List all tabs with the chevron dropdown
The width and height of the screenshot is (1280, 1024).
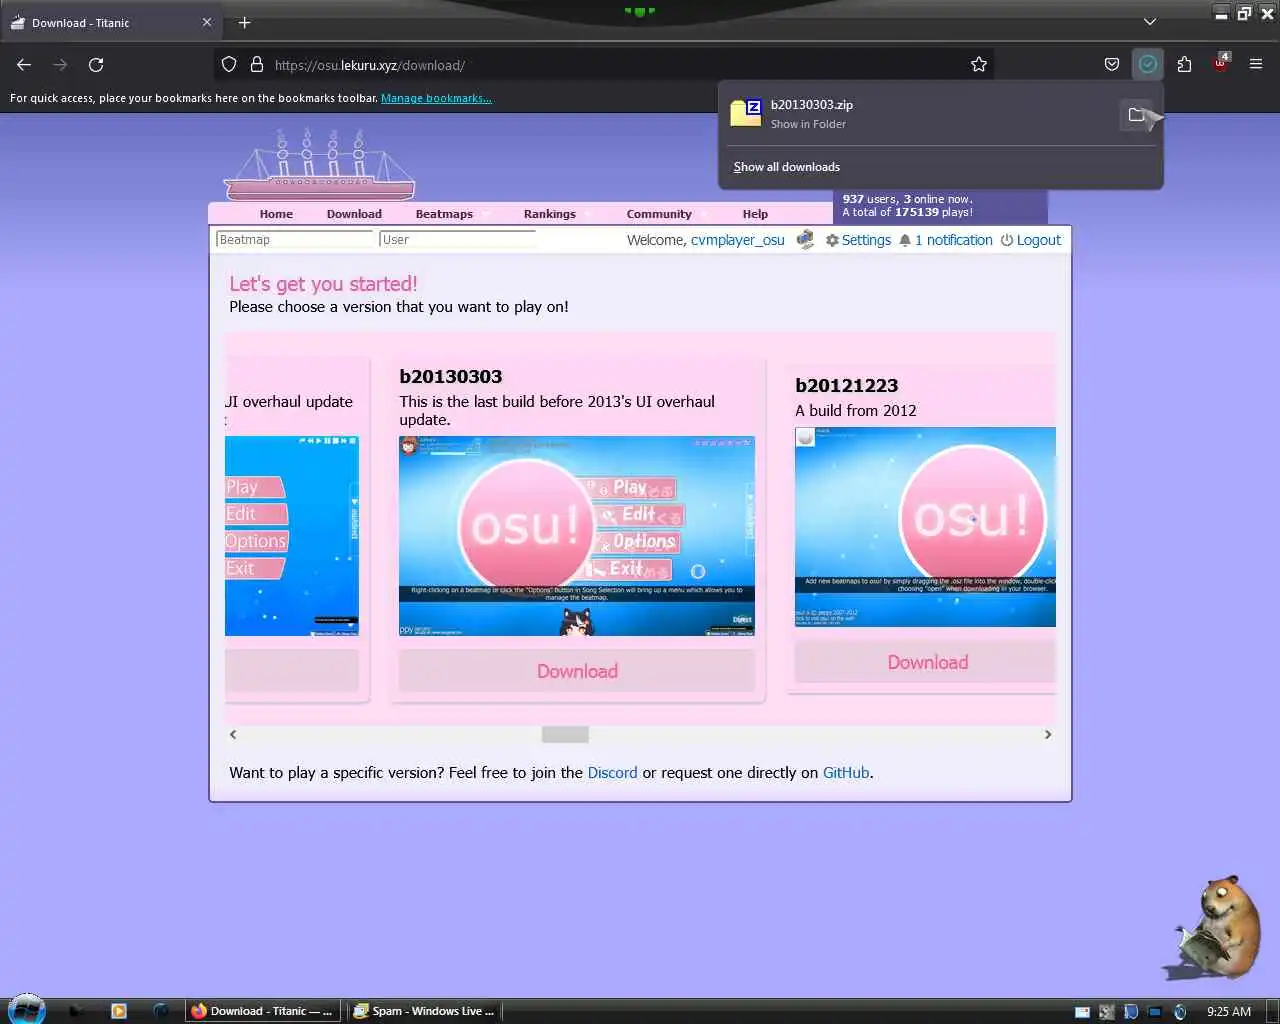[x=1150, y=22]
